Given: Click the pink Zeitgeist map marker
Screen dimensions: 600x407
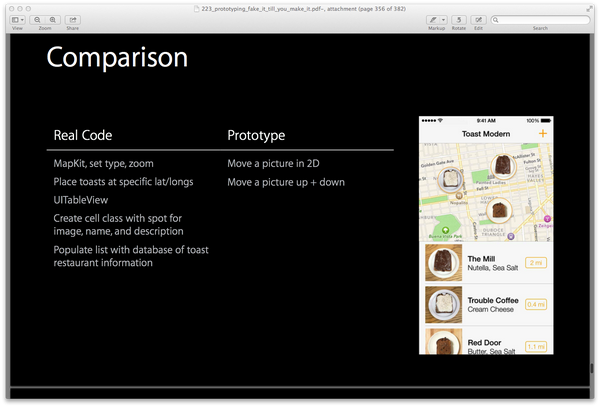Looking at the screenshot, I should (x=547, y=219).
